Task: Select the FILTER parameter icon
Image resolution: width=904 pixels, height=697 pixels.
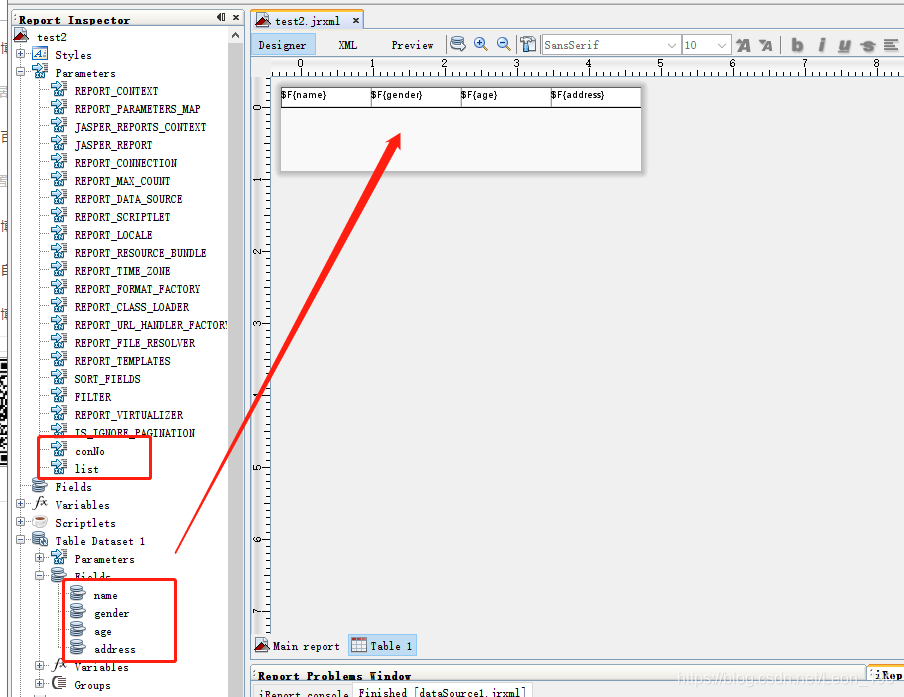Action: coord(59,395)
